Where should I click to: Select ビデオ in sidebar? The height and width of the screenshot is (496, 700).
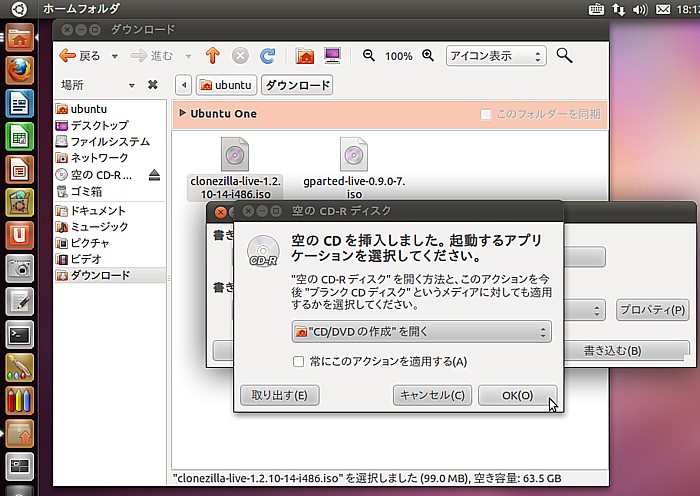tap(110, 259)
